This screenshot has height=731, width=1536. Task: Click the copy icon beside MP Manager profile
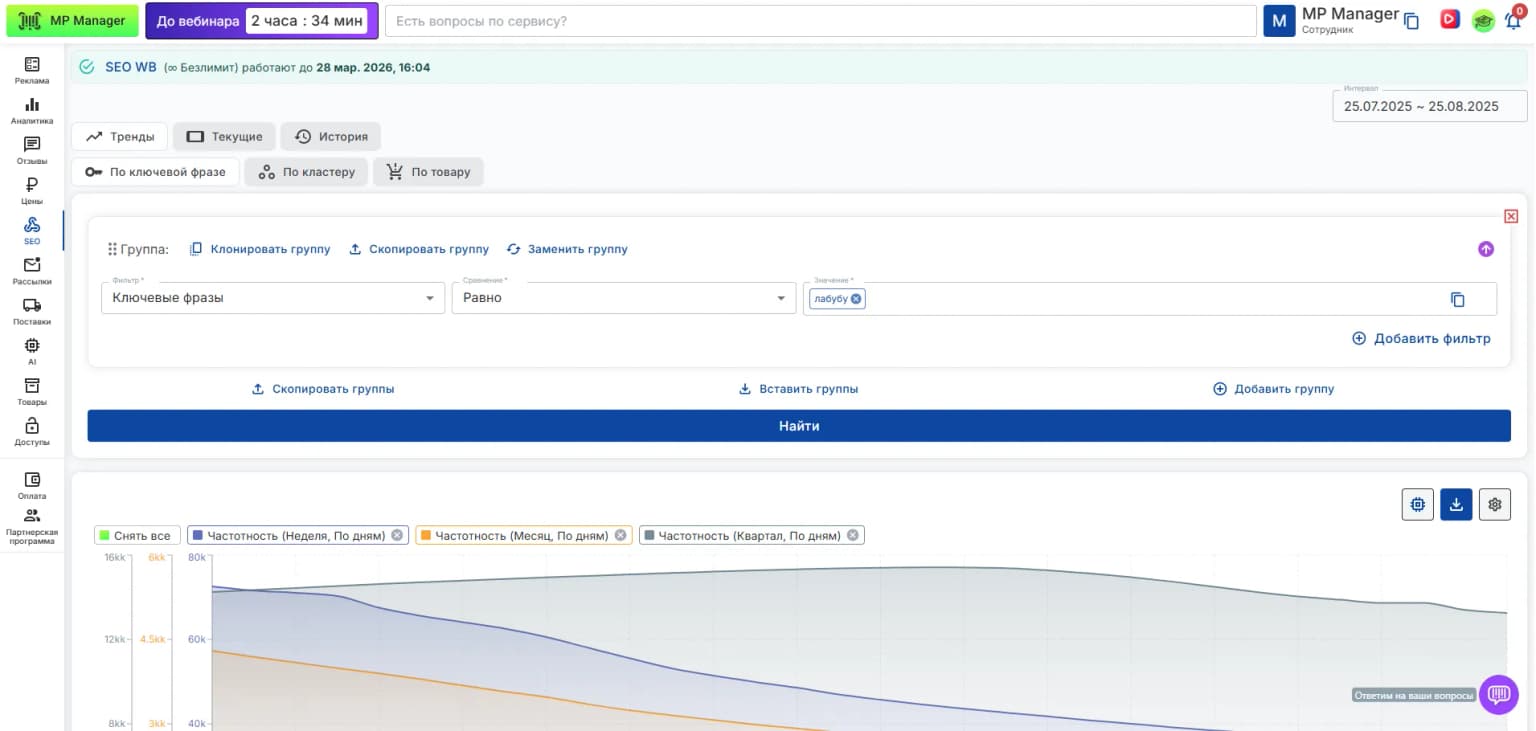(x=1411, y=20)
